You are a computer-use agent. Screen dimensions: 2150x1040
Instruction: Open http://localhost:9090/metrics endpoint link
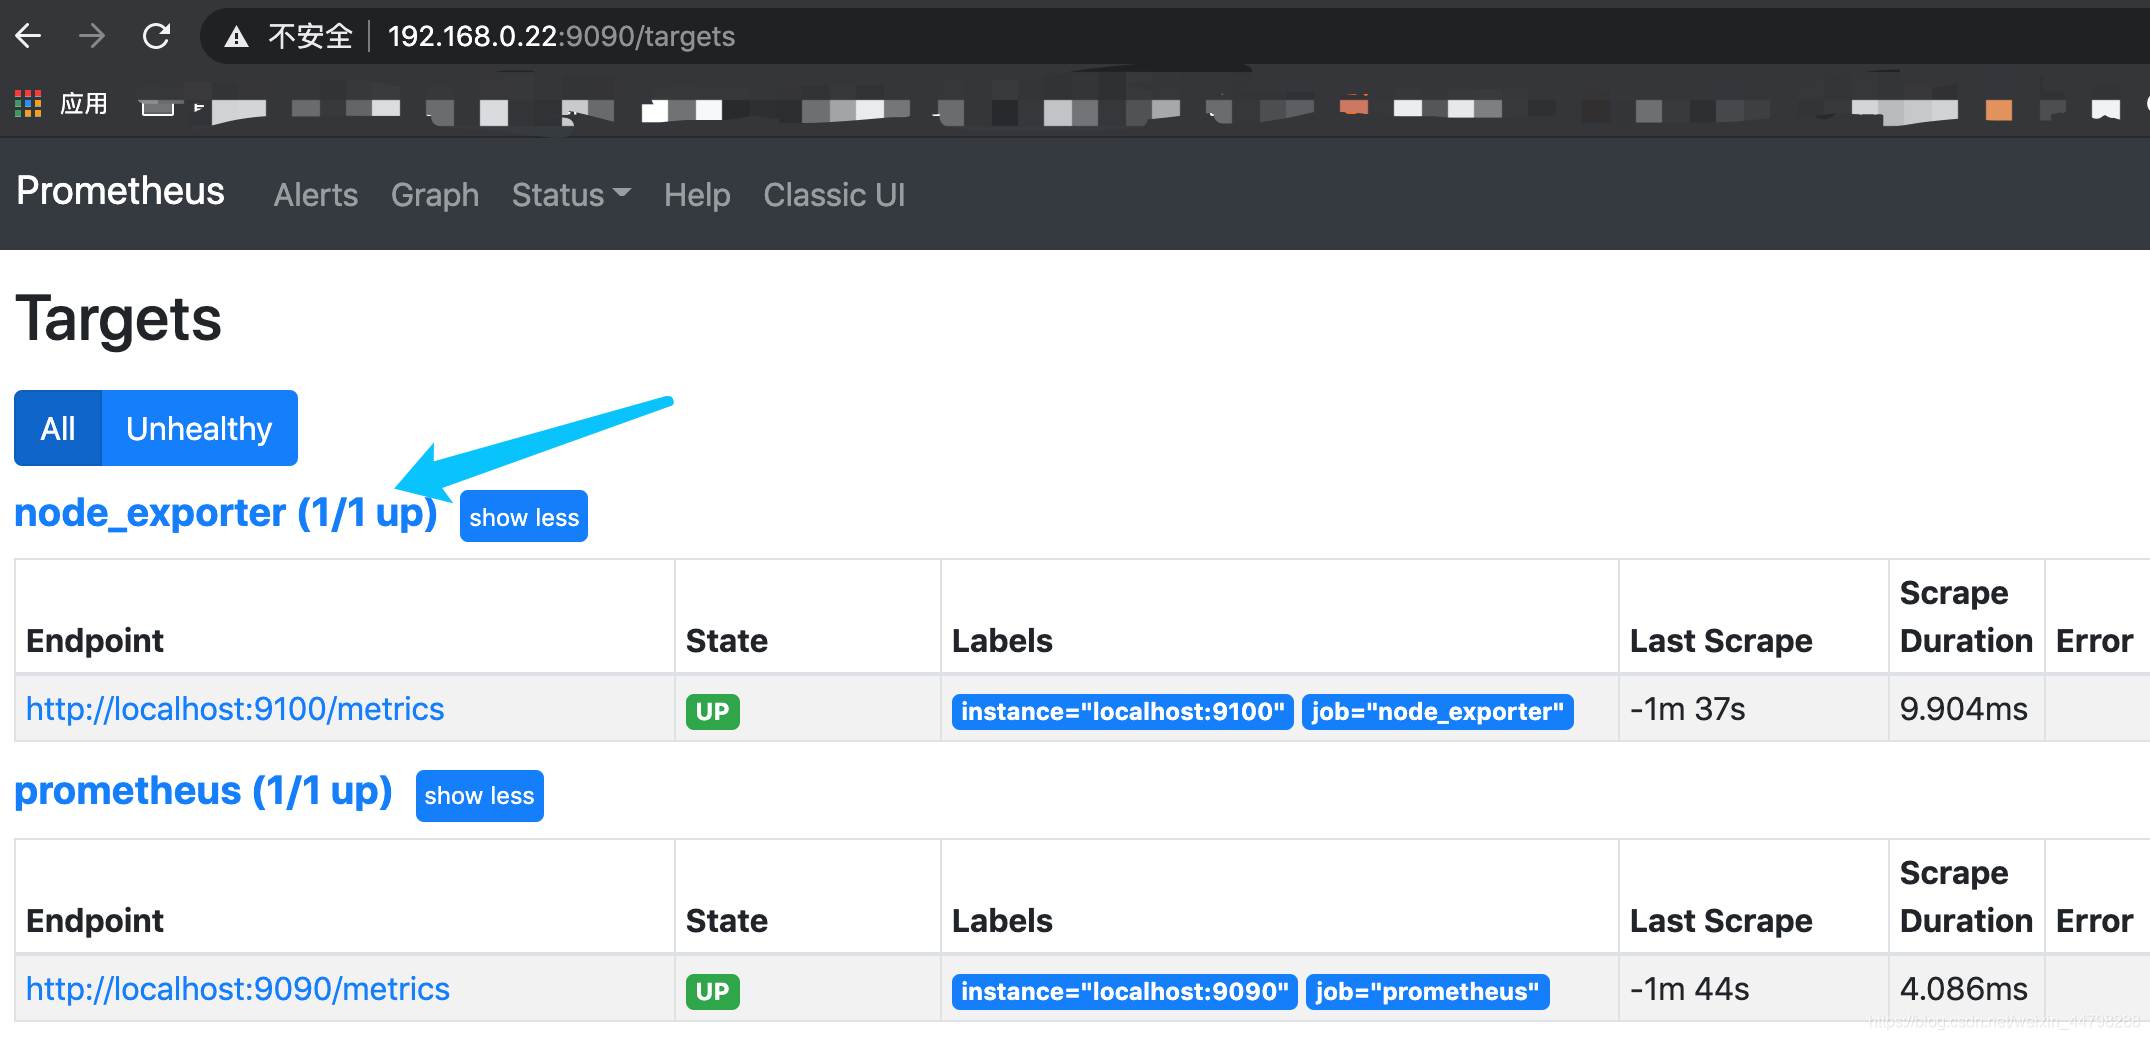coord(238,989)
